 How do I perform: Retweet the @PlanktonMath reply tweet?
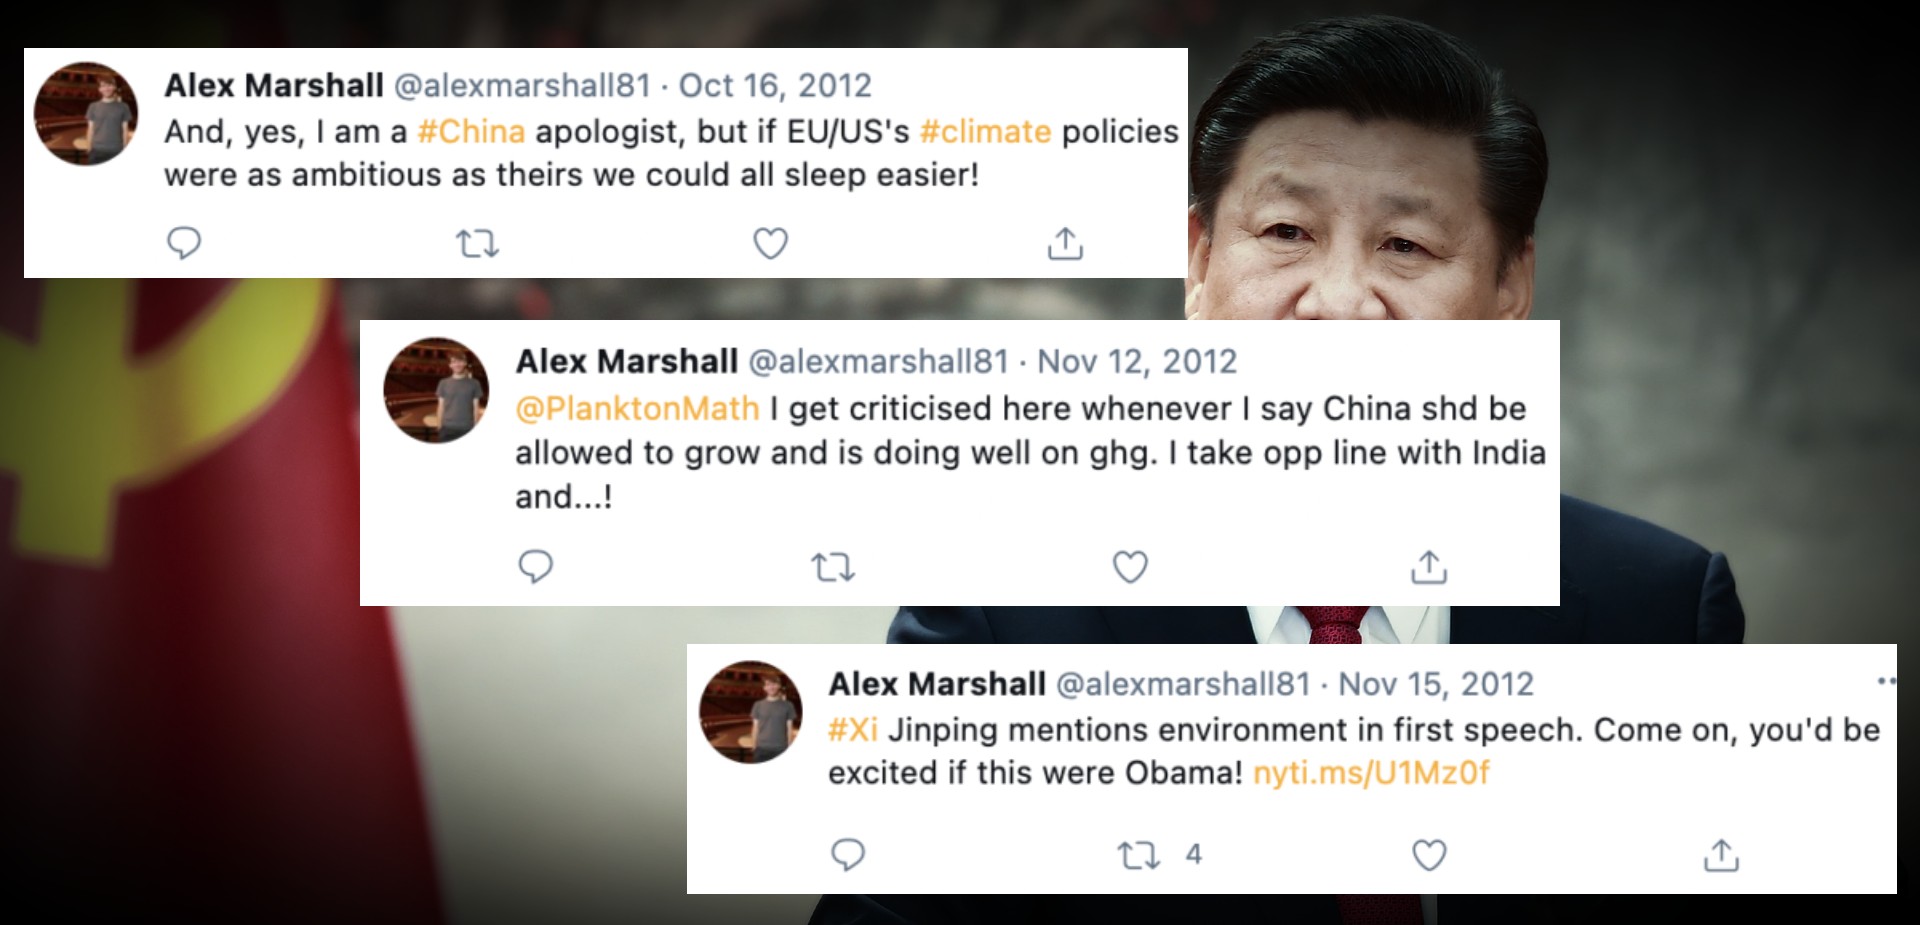832,567
